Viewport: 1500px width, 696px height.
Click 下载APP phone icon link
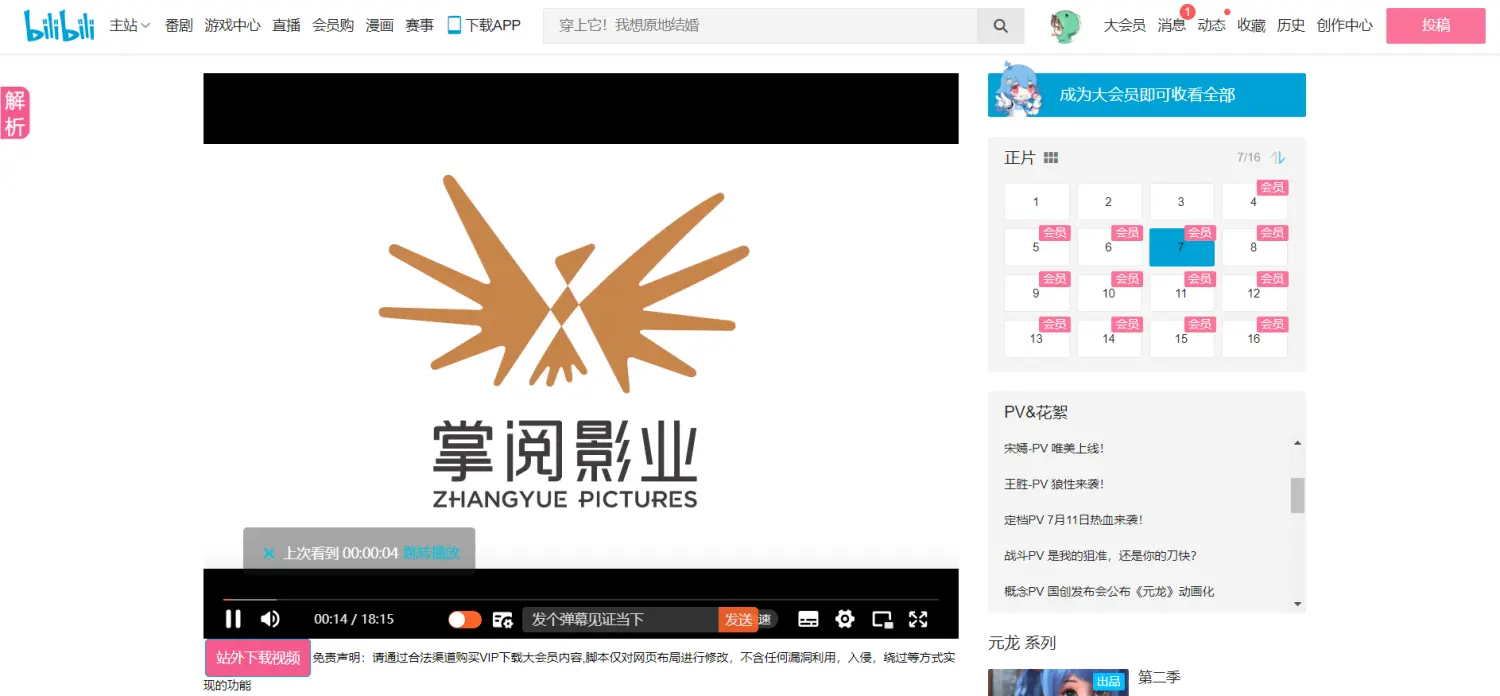pos(484,25)
